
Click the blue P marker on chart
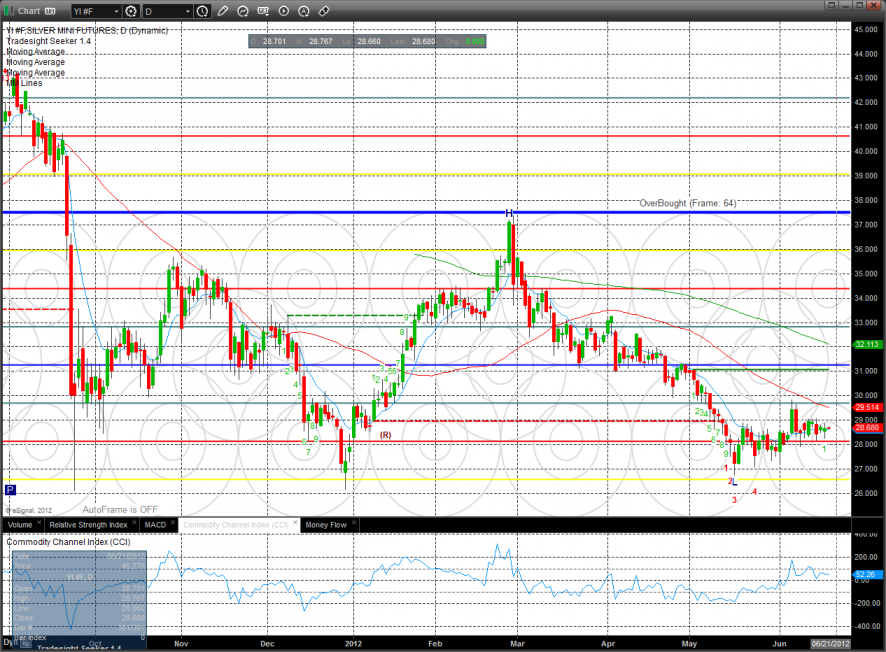10,490
